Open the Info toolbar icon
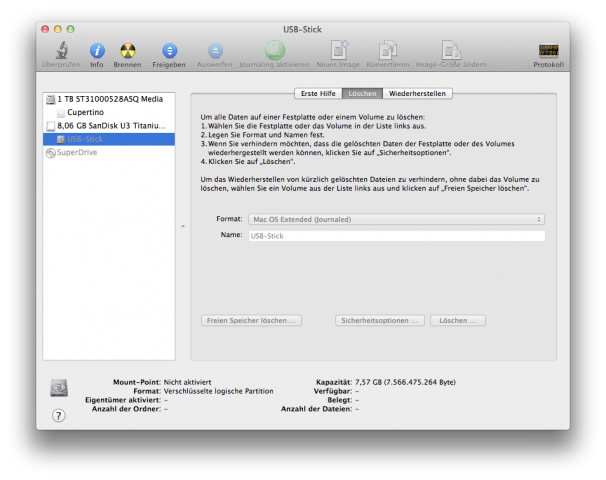Image resolution: width=606 pixels, height=480 pixels. coord(97,51)
